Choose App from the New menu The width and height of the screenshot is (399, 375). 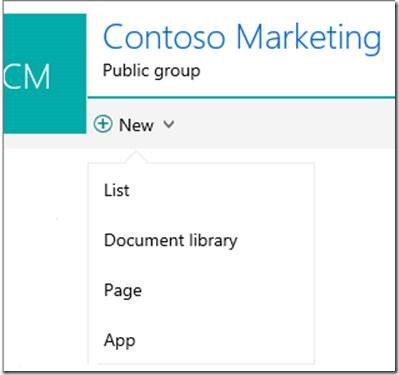click(201, 340)
